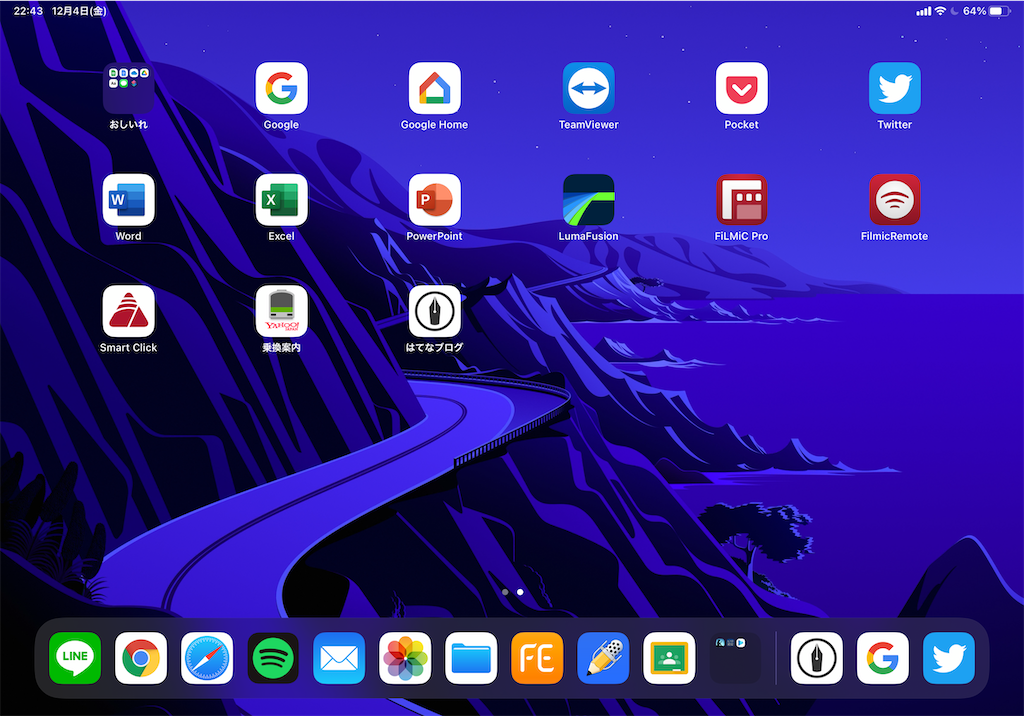Launch the Google app on home screen

tap(281, 88)
